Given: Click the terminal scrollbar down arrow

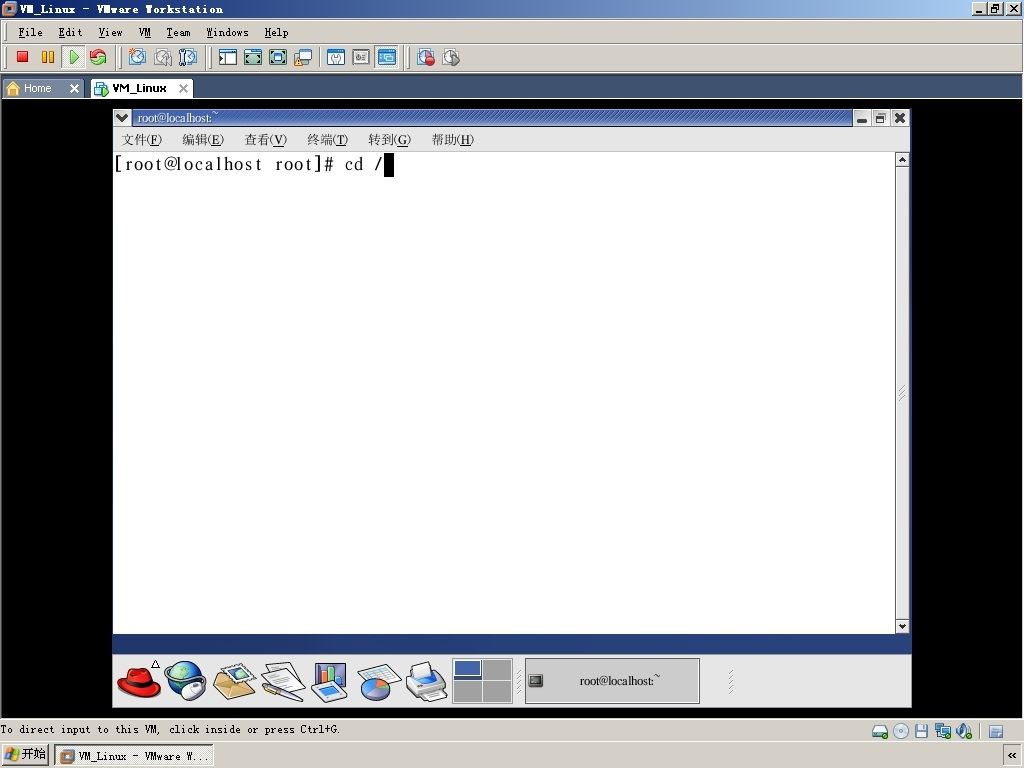Looking at the screenshot, I should pyautogui.click(x=902, y=626).
